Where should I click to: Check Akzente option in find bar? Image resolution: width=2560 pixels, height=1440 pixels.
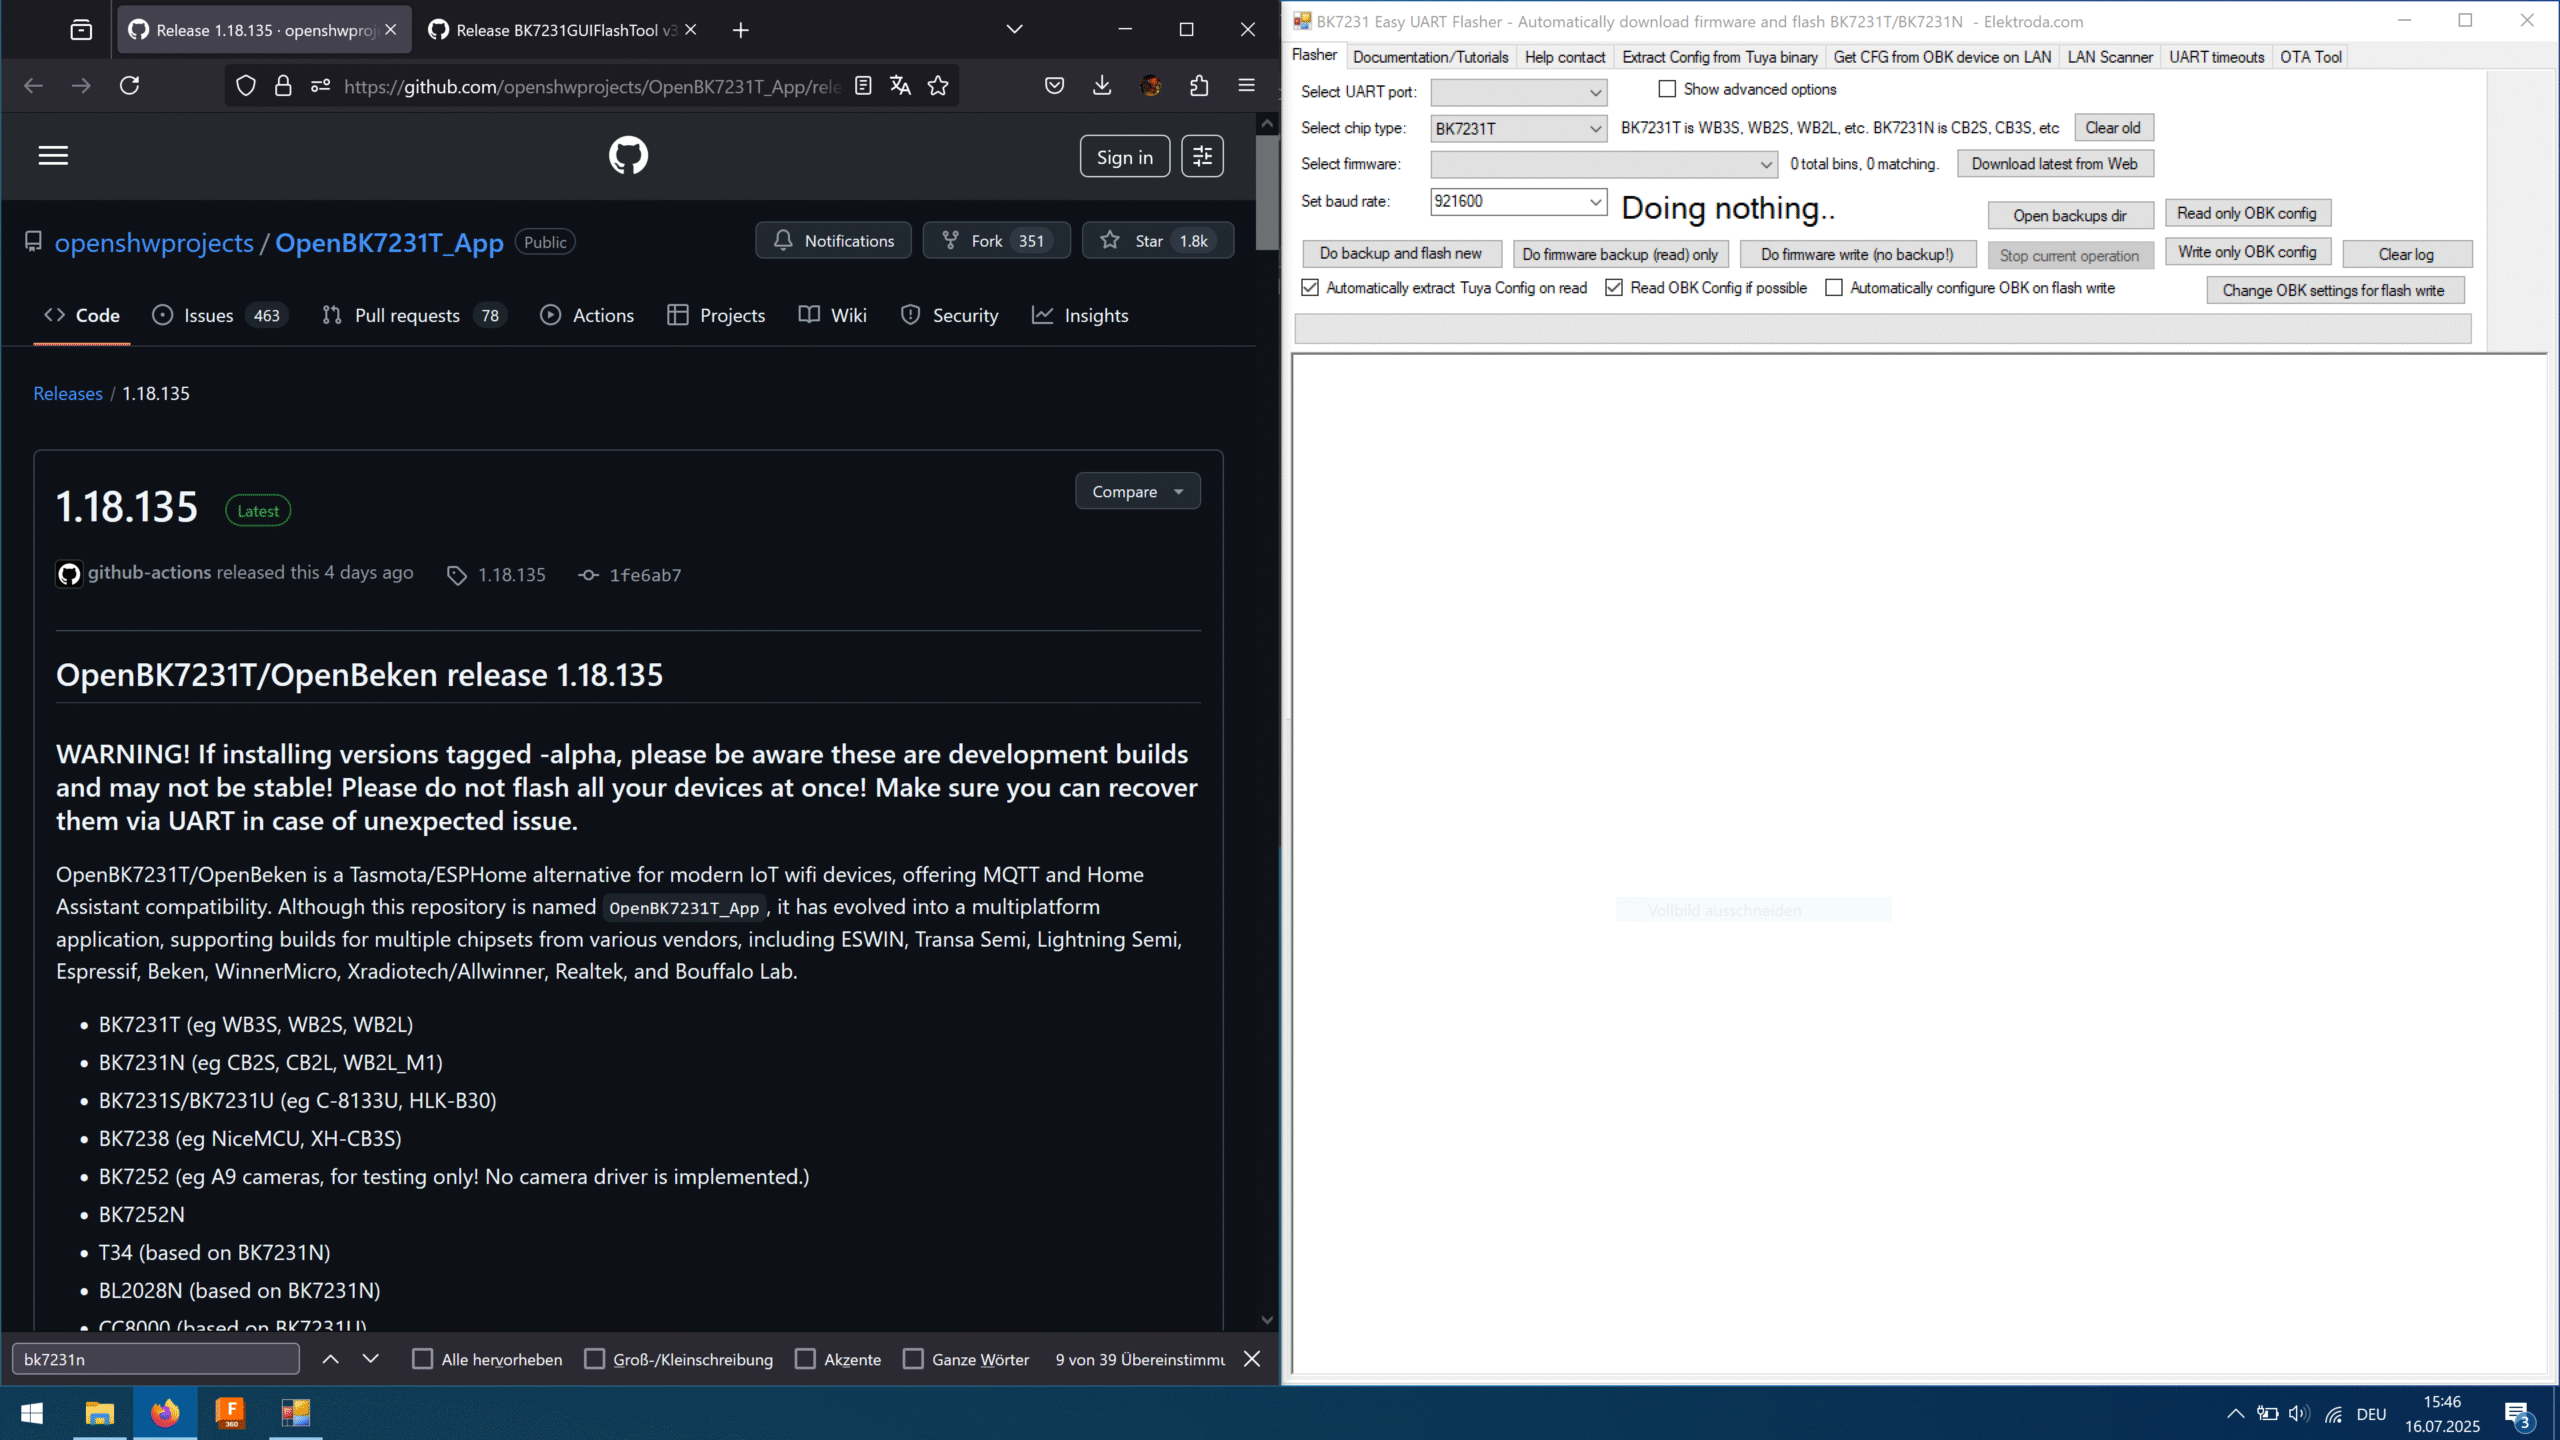coord(805,1359)
